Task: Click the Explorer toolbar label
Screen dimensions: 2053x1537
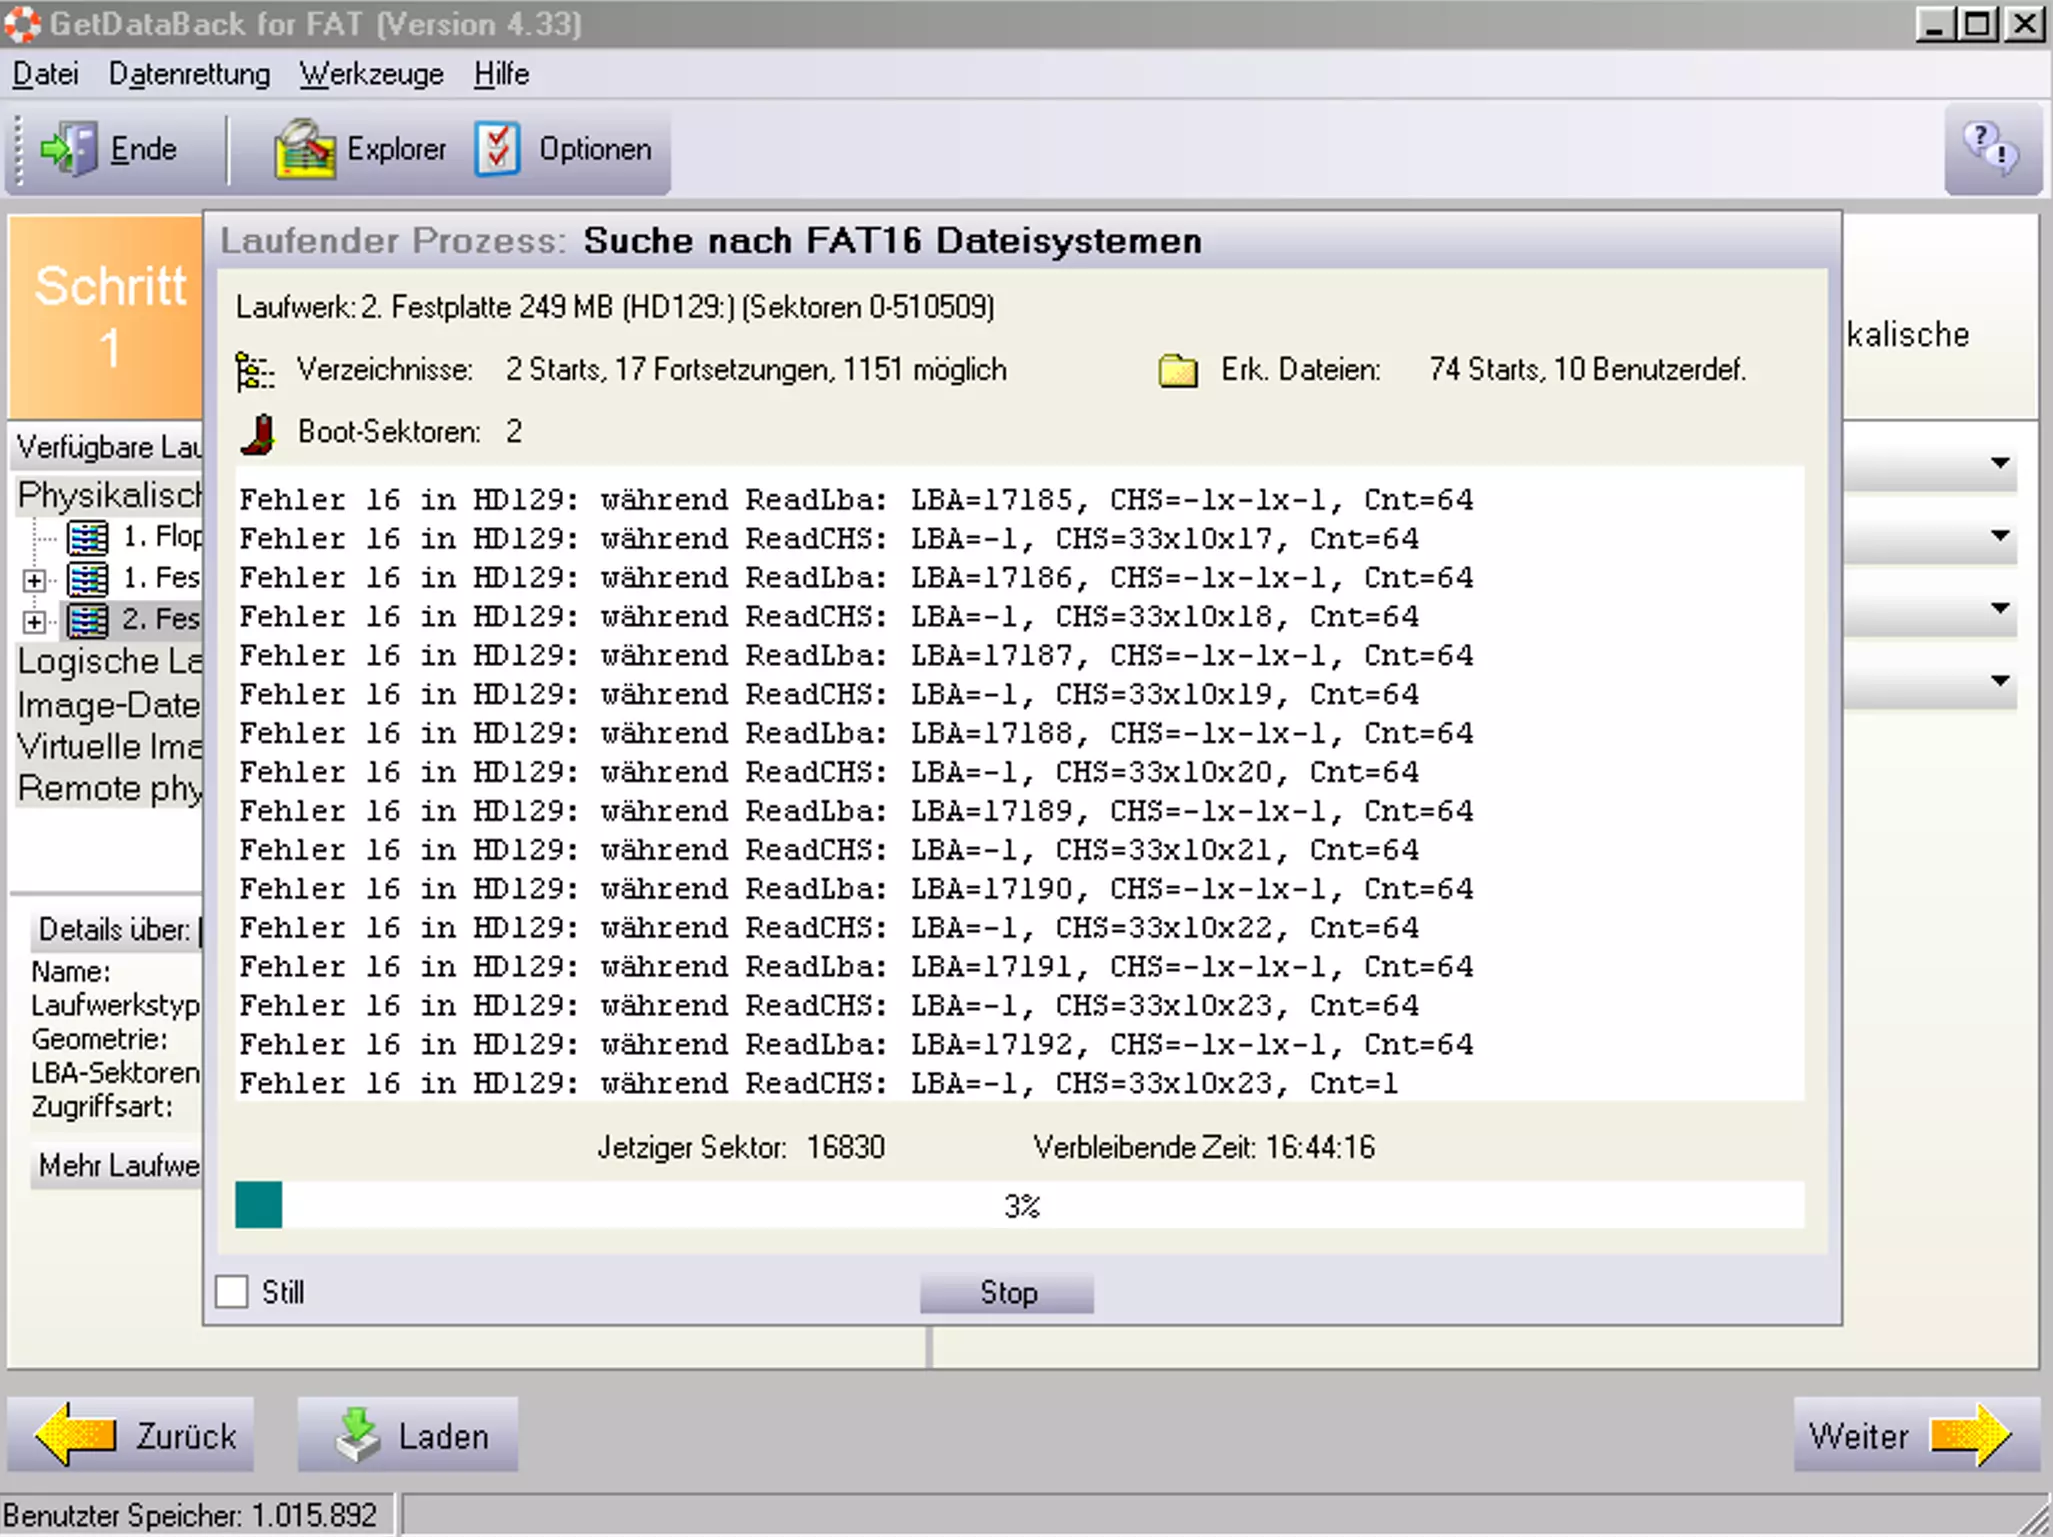Action: 396,150
